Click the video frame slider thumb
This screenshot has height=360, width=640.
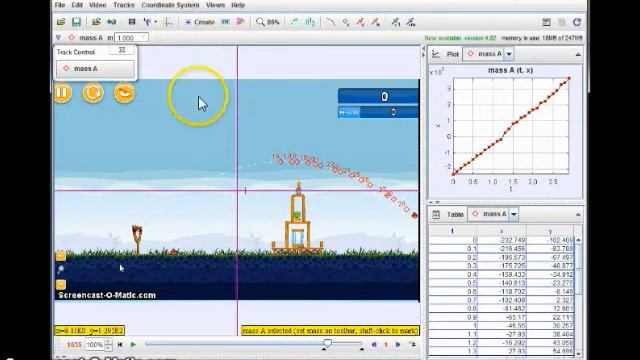point(327,343)
